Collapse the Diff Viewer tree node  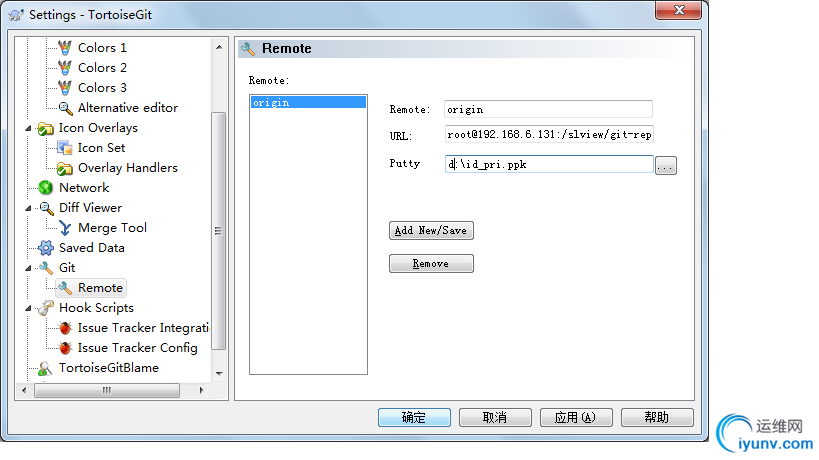29,208
